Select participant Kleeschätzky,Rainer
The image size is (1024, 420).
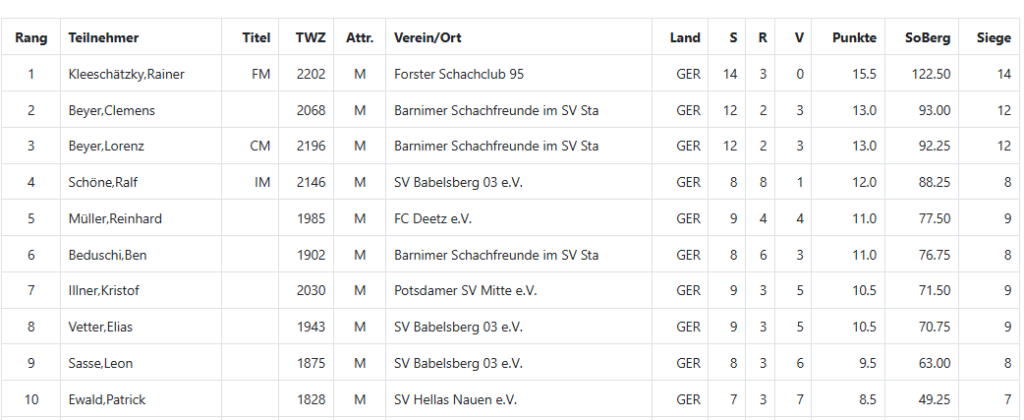[126, 74]
